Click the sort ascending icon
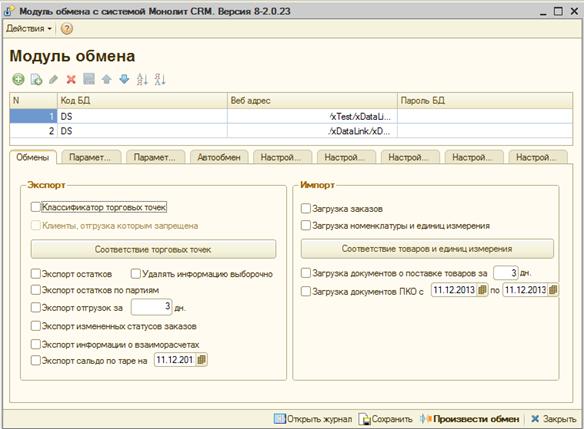The image size is (584, 429). (x=142, y=79)
